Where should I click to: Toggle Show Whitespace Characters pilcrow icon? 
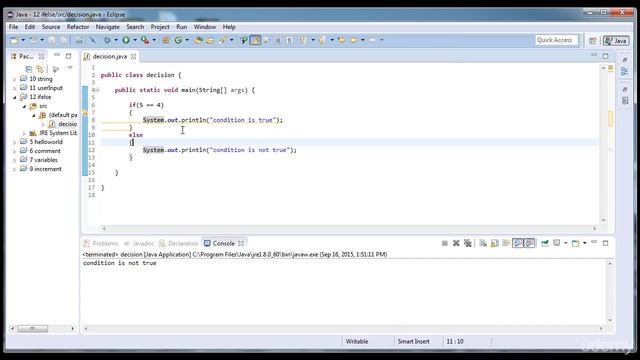[x=289, y=40]
